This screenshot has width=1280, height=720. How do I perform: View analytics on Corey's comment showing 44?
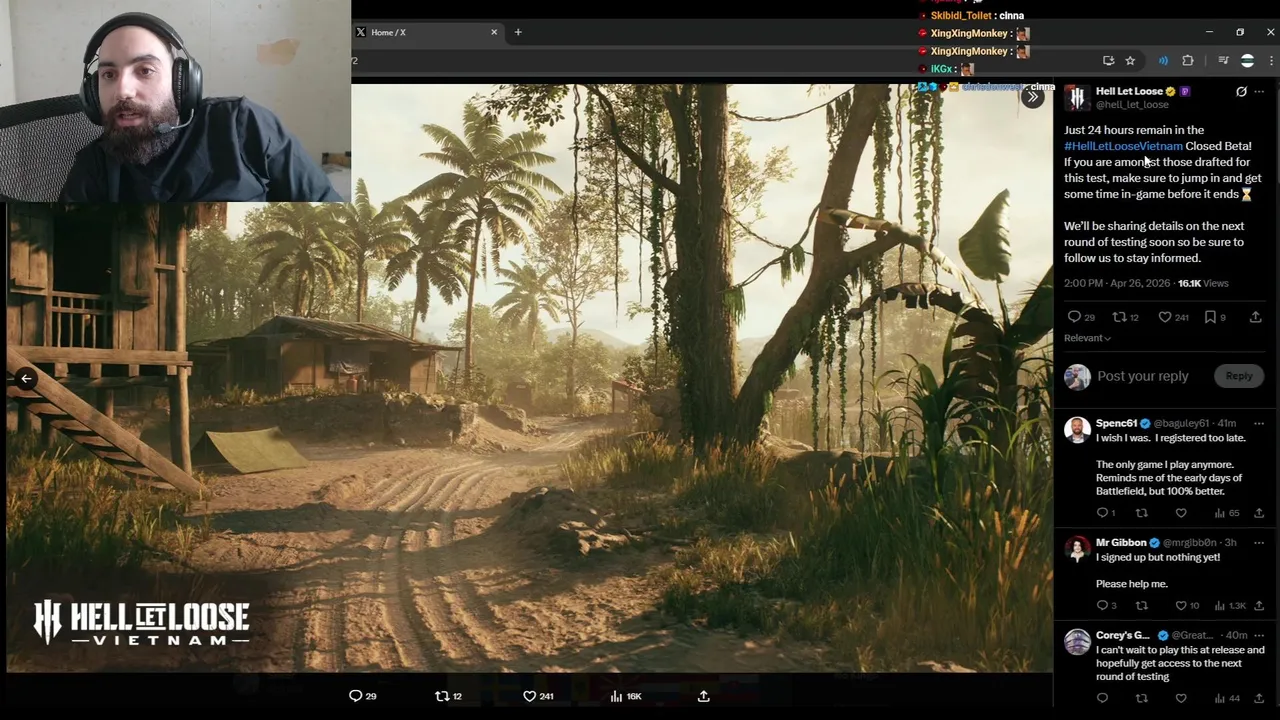click(1226, 698)
